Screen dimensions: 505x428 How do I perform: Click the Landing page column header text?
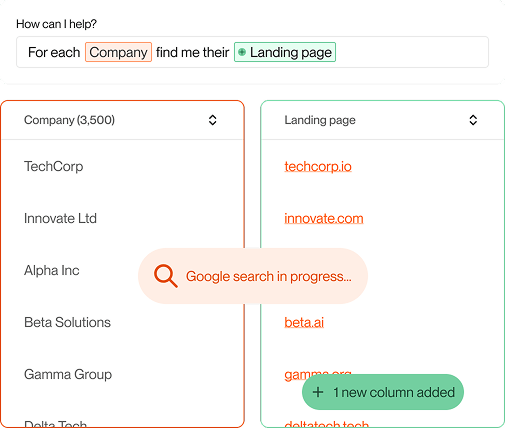320,120
